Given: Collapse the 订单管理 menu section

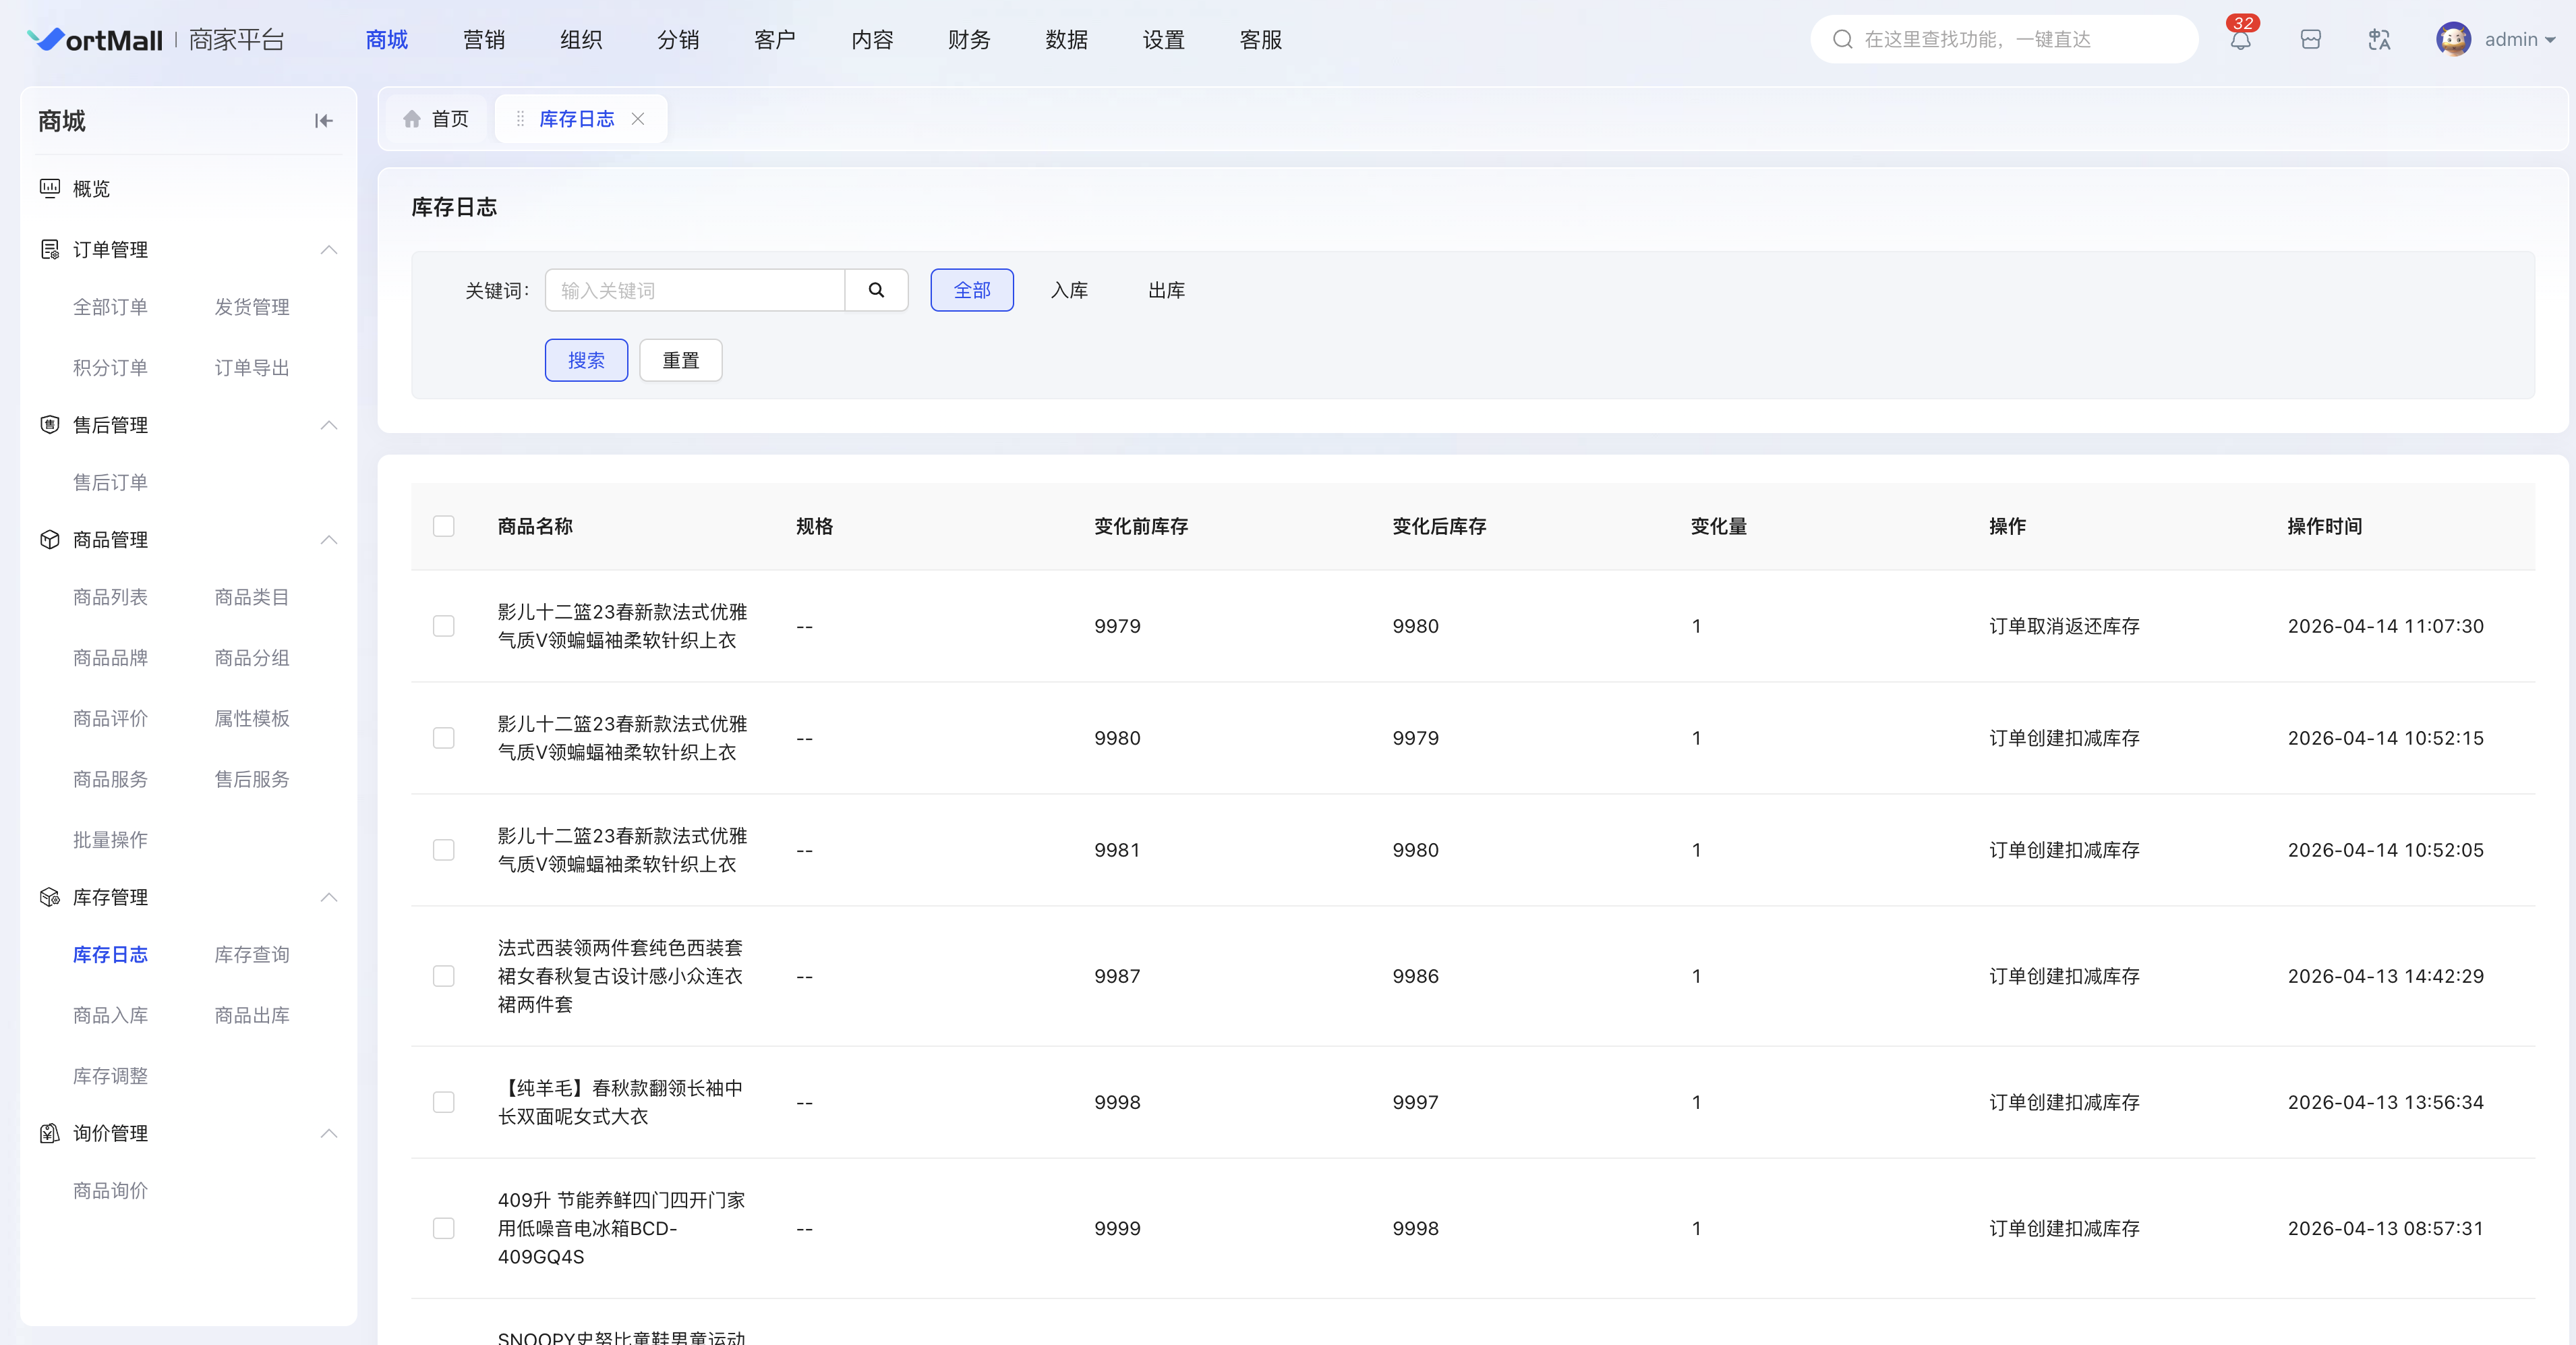Looking at the screenshot, I should click(x=328, y=249).
